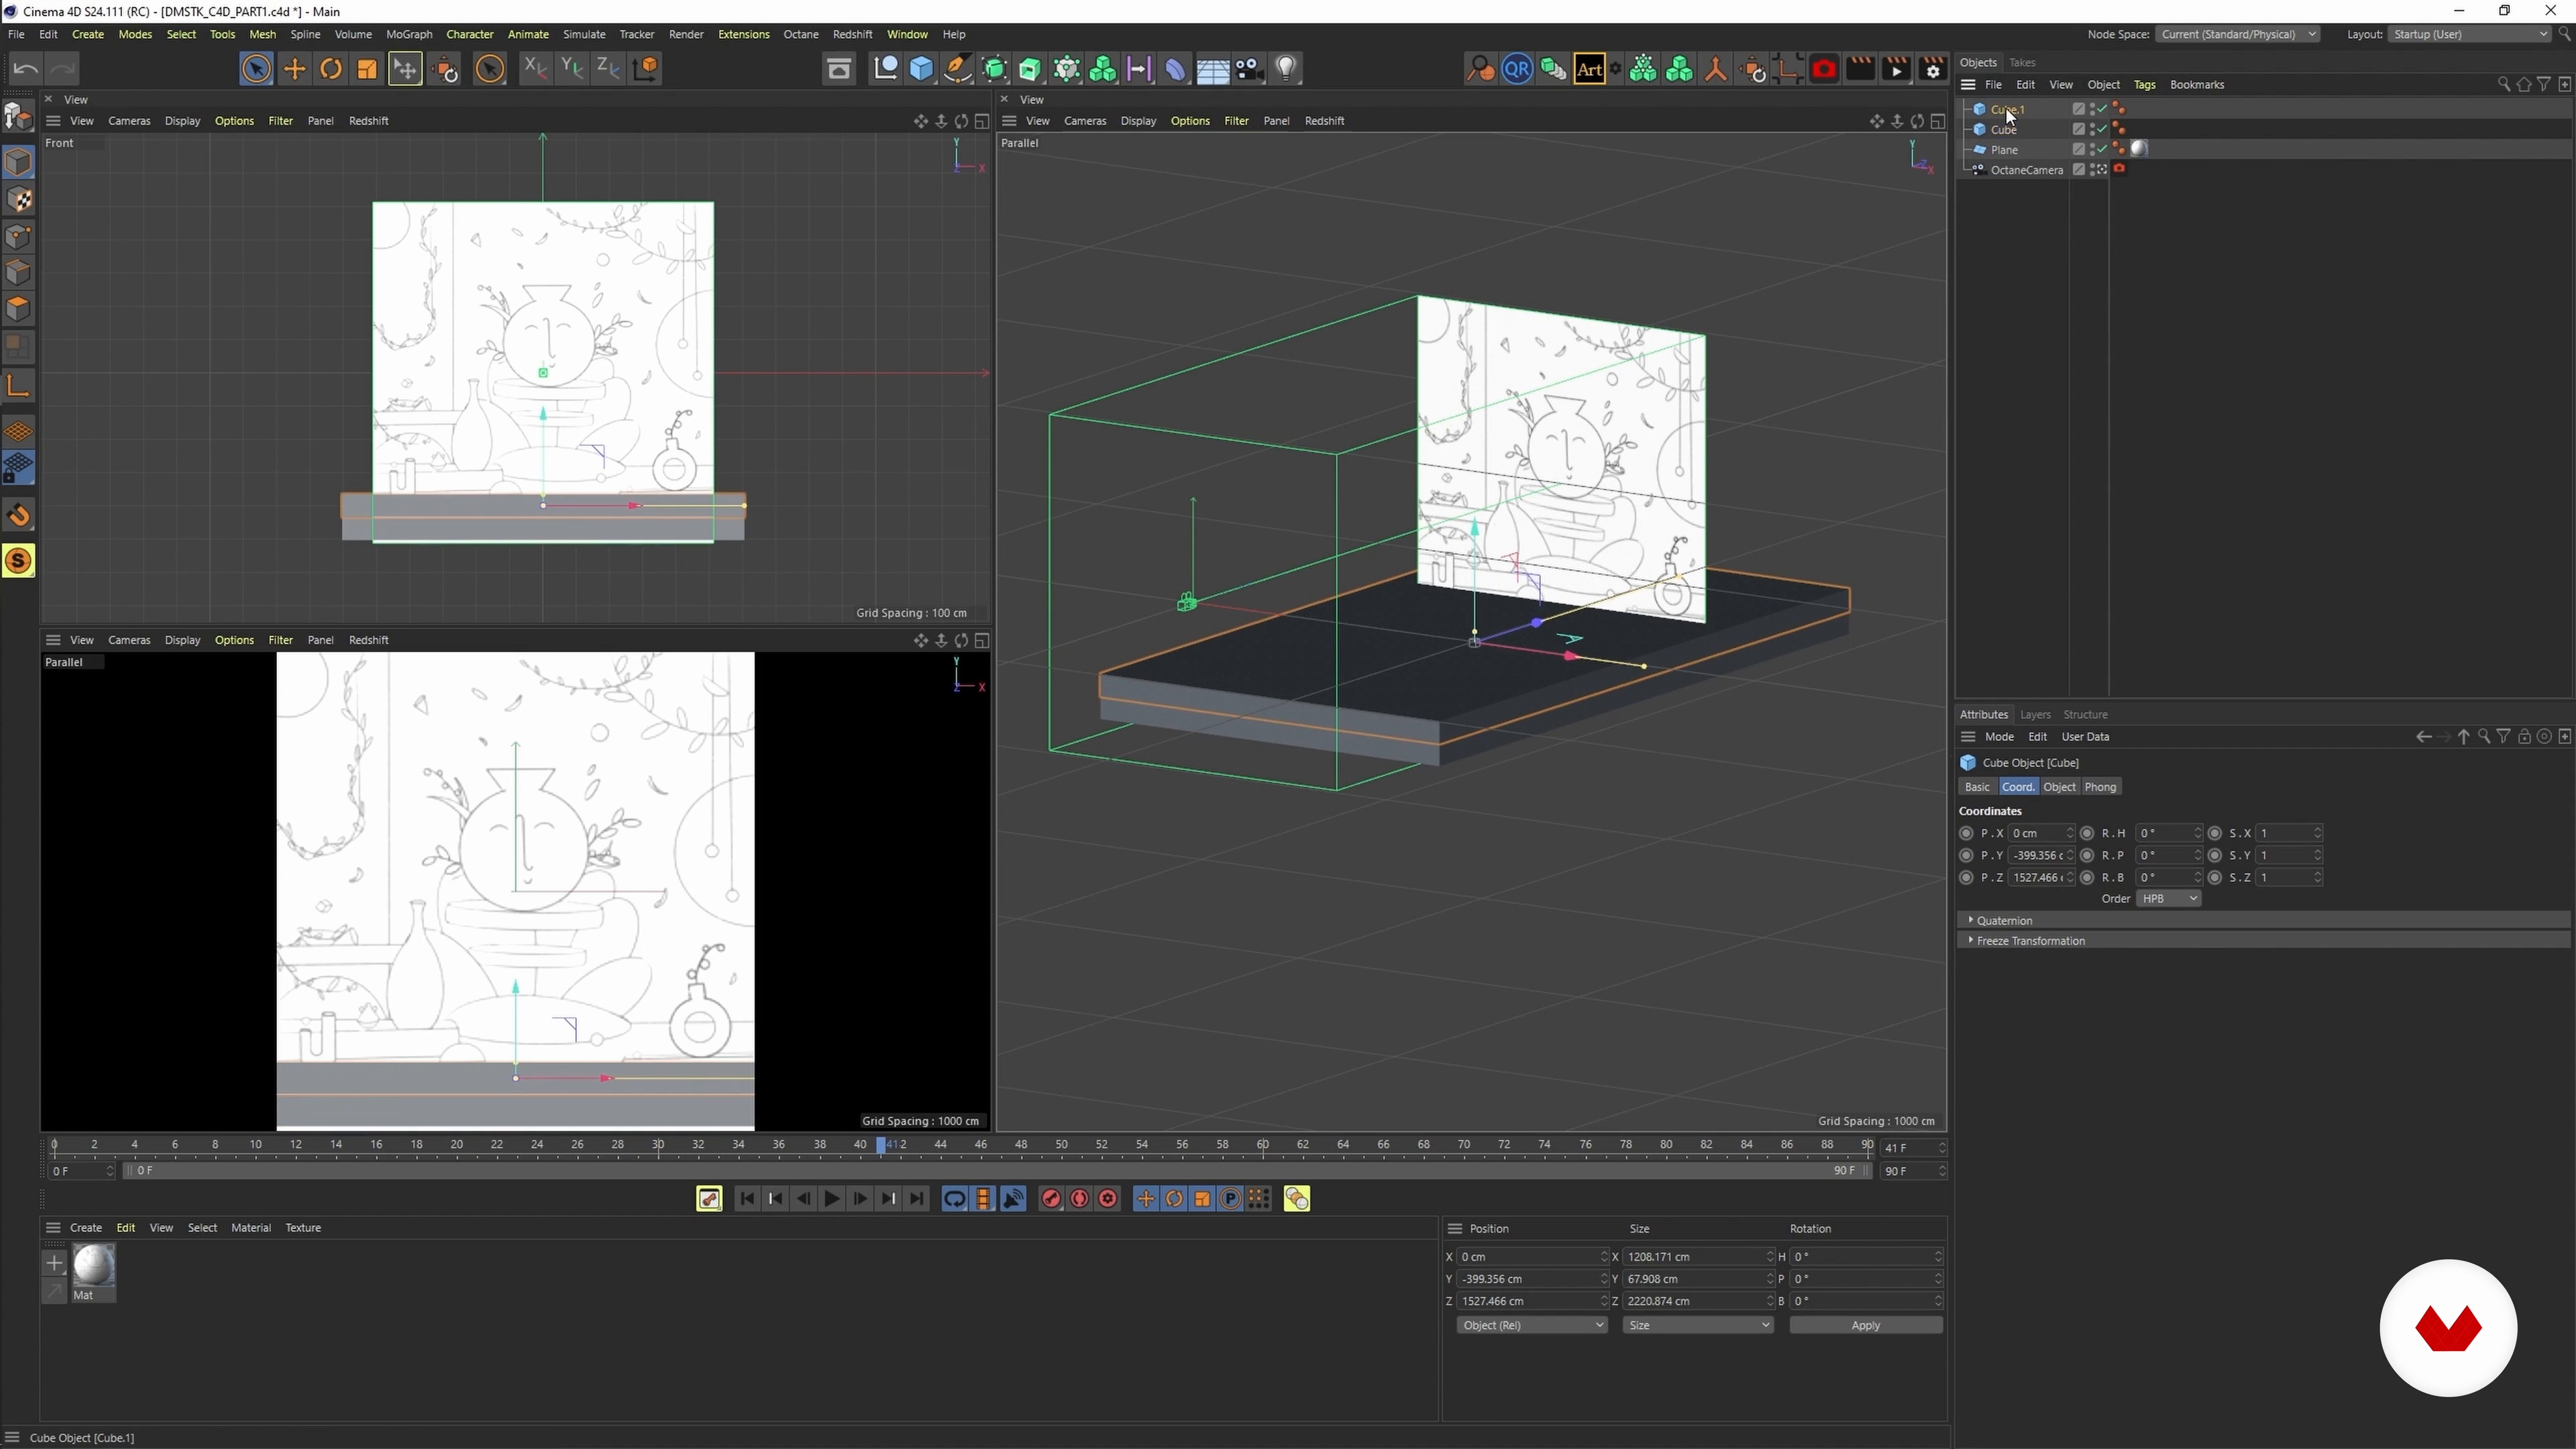Open the Light object icon
Screen dimensions: 2576x1449
(x=1286, y=69)
